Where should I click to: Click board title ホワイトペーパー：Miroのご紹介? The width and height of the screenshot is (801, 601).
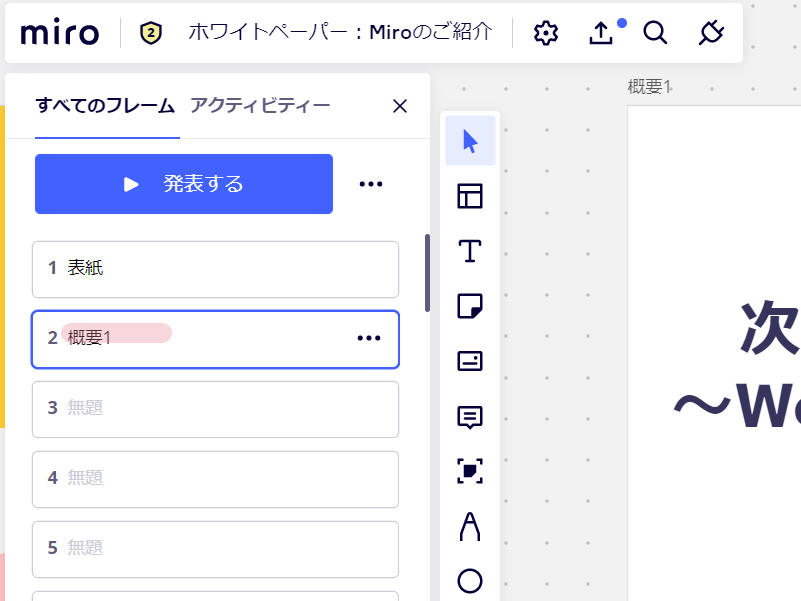click(340, 33)
